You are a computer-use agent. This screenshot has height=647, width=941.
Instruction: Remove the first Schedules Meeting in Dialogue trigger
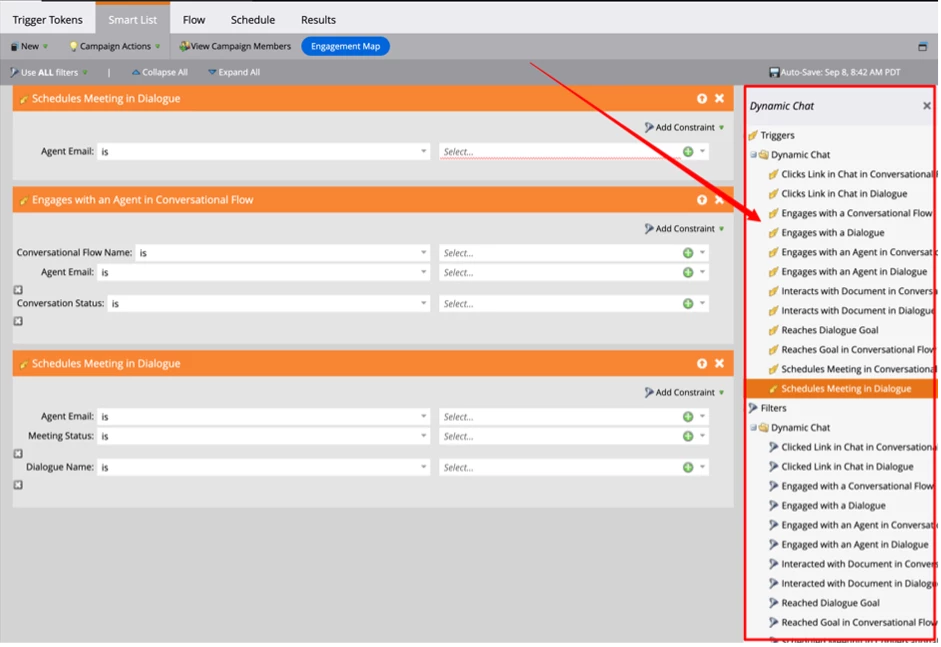(719, 98)
